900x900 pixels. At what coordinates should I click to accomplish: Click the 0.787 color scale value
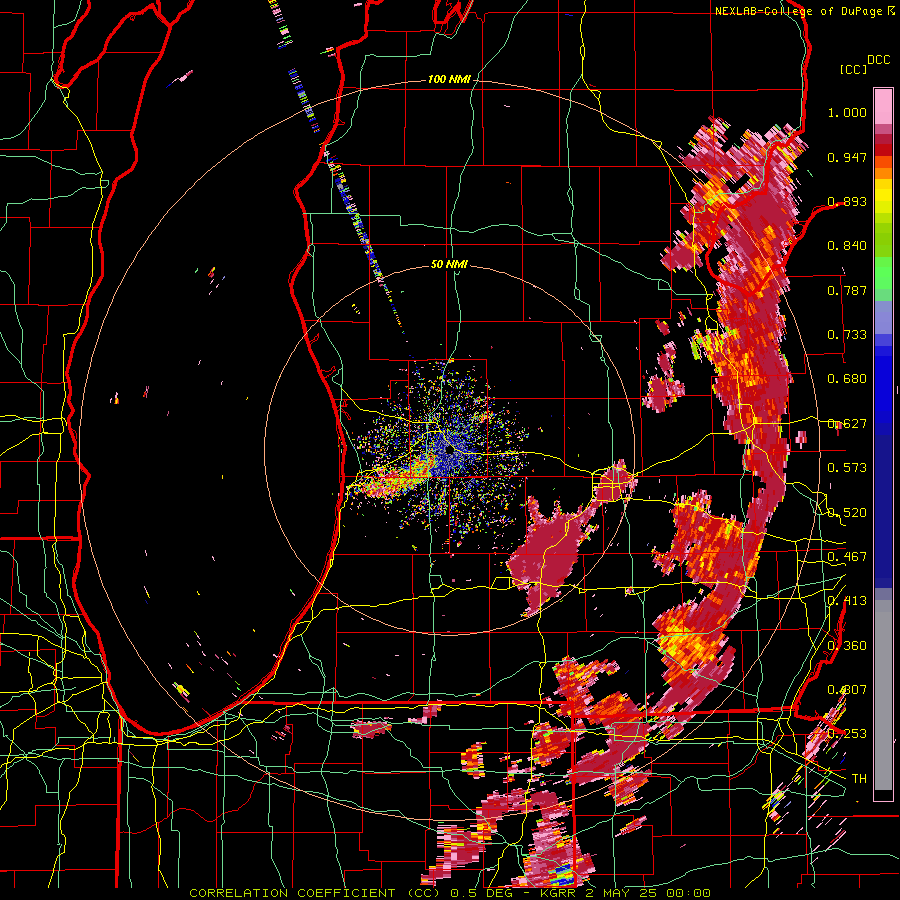(x=847, y=290)
